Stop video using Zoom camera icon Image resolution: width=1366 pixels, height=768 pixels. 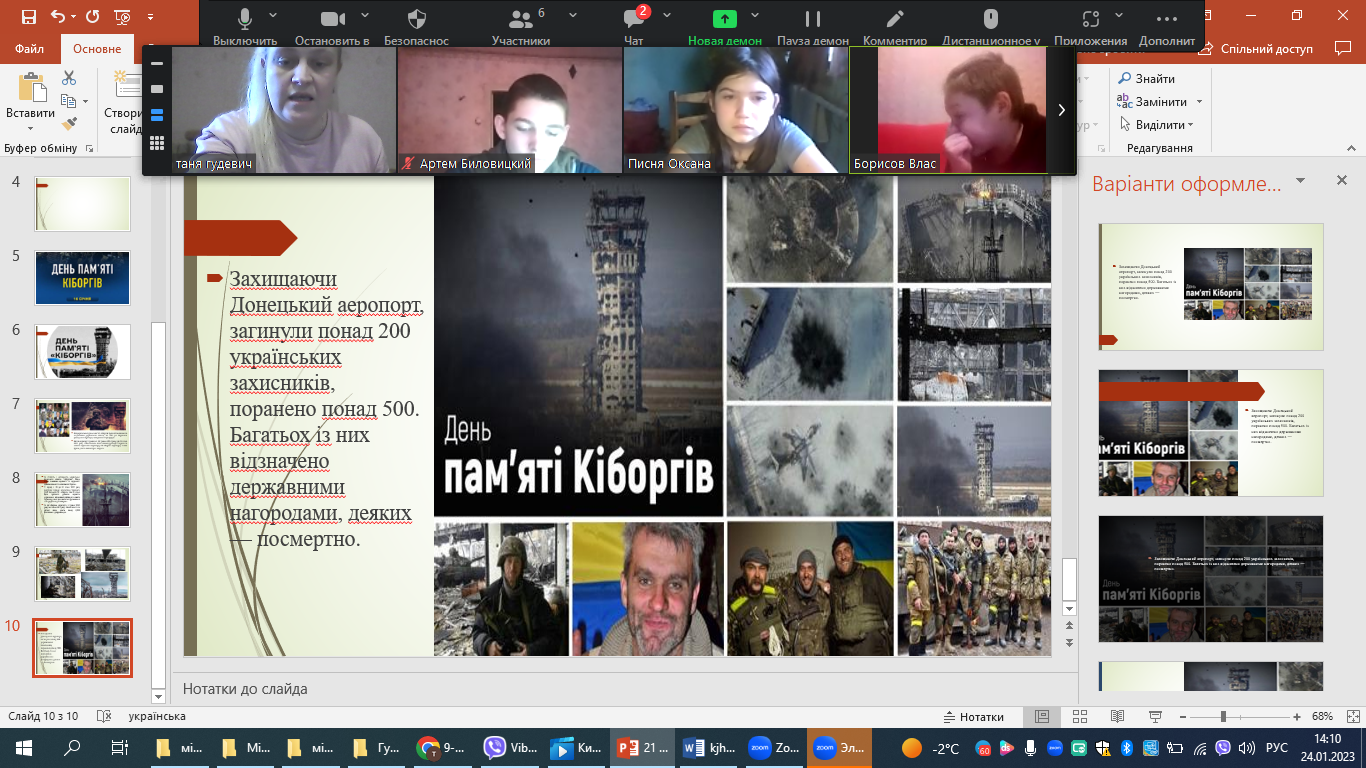coord(332,19)
